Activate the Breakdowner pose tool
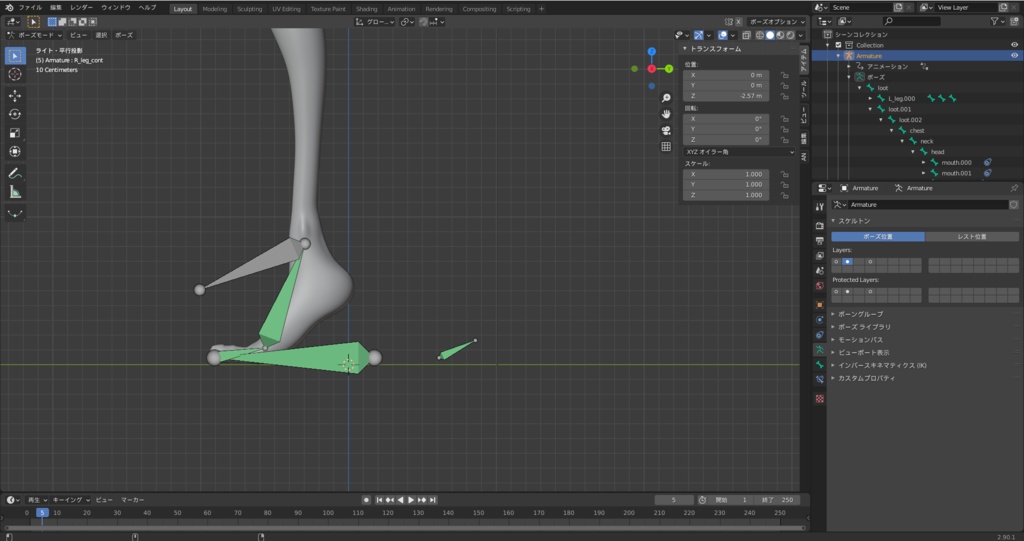Image resolution: width=1024 pixels, height=541 pixels. [x=15, y=214]
